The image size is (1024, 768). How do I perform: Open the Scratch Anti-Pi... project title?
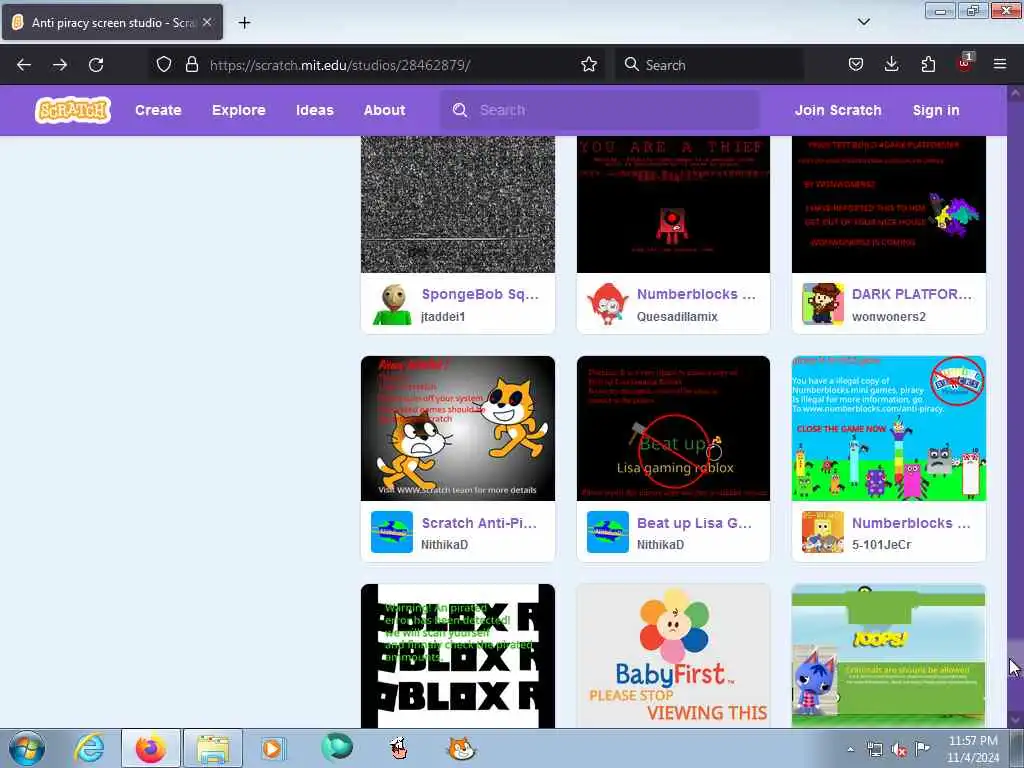tap(479, 523)
